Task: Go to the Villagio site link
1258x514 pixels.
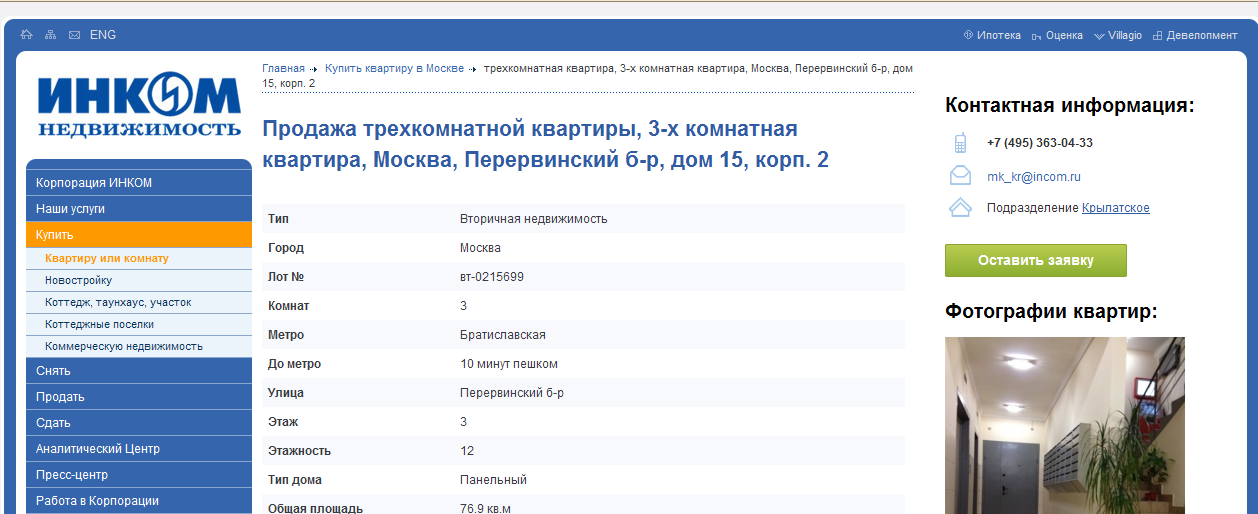Action: (x=1125, y=35)
